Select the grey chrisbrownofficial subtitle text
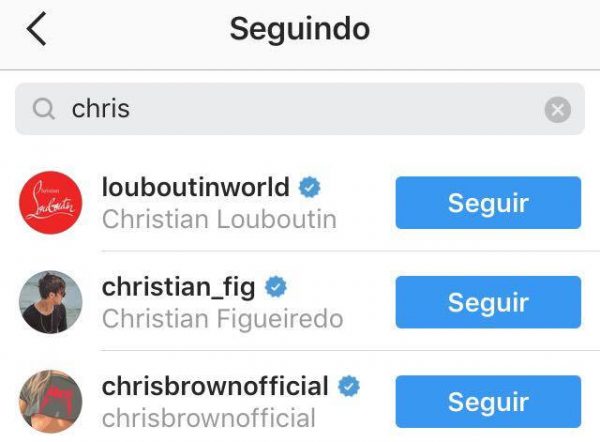The height and width of the screenshot is (442, 600). point(209,418)
